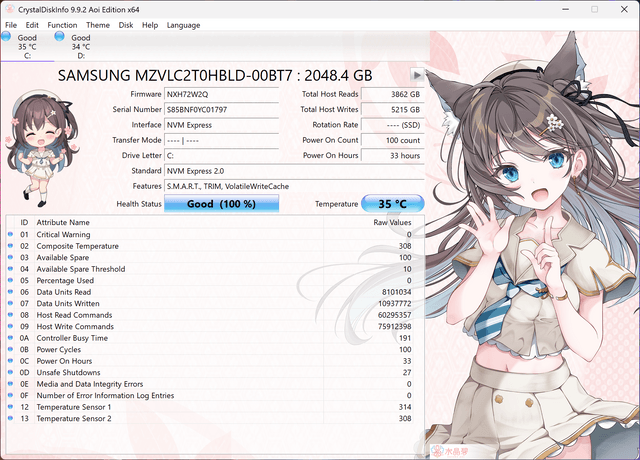Click status dot for Composite Temperature row

[x=10, y=246]
